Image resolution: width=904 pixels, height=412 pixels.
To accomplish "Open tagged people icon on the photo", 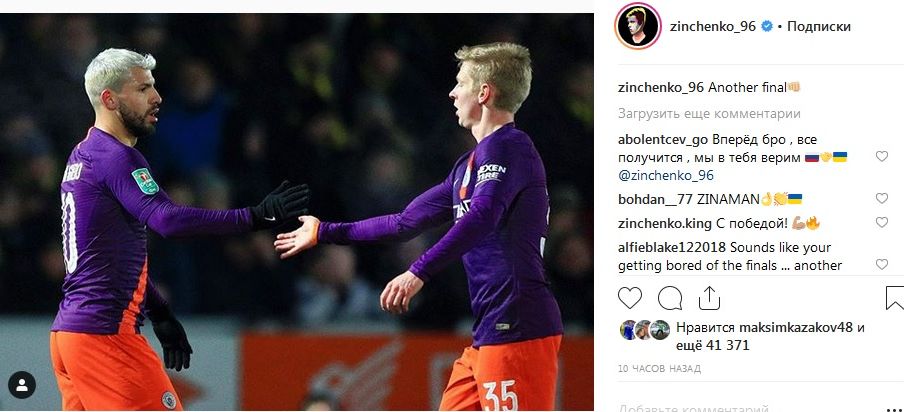I will pyautogui.click(x=22, y=385).
